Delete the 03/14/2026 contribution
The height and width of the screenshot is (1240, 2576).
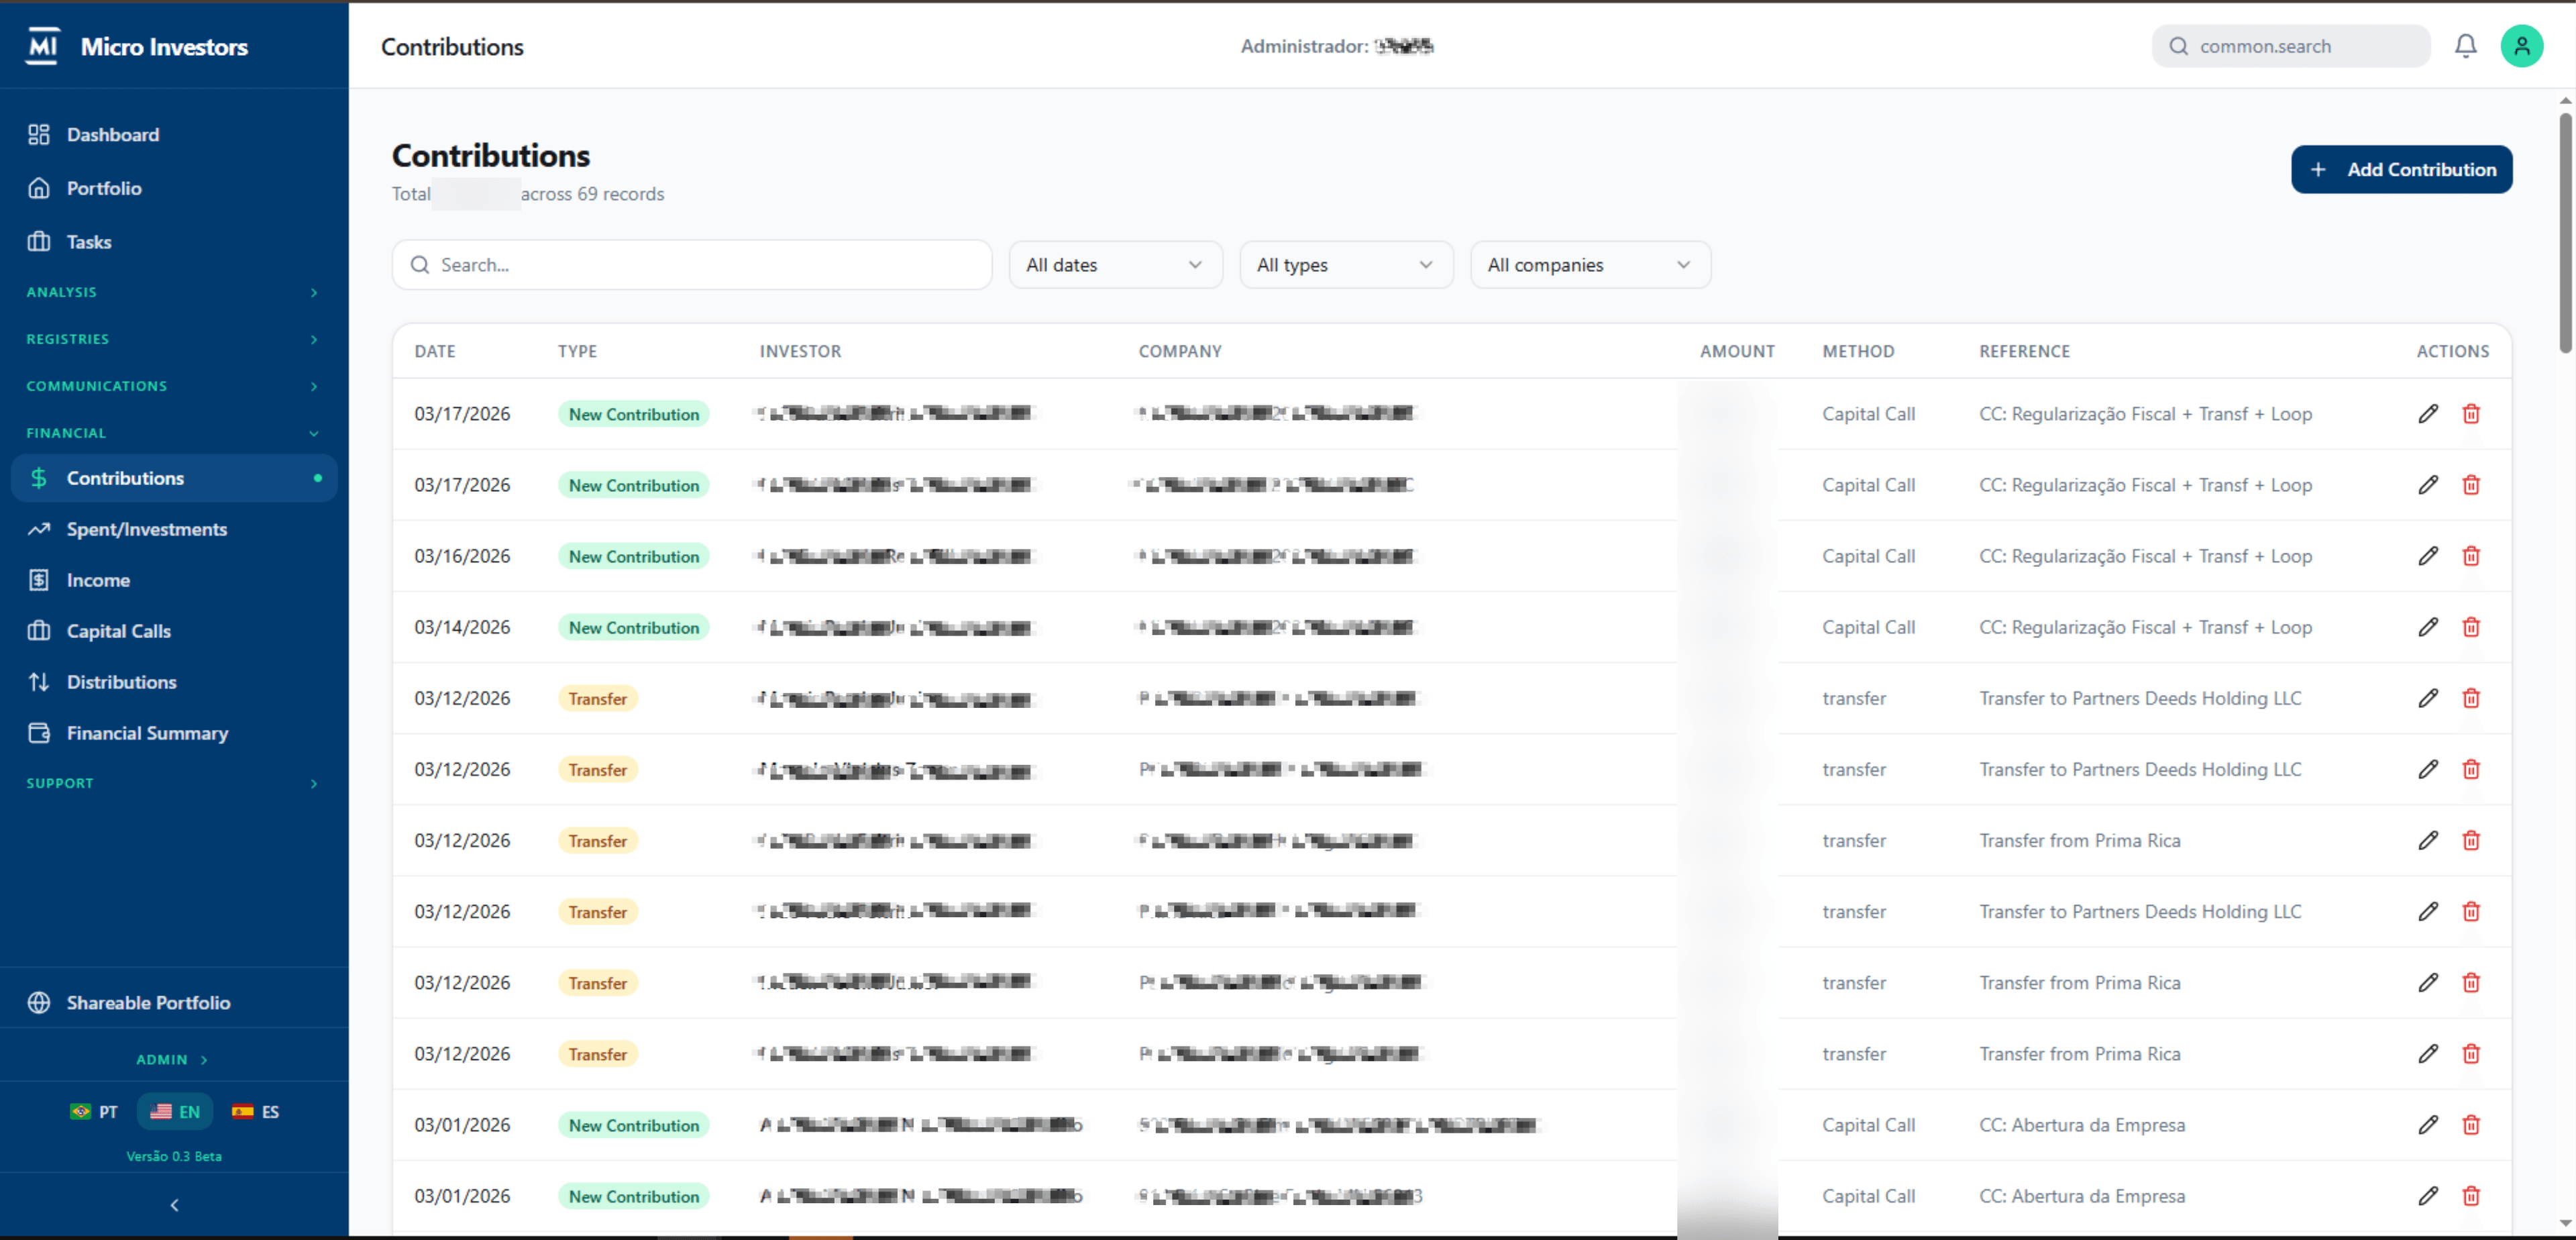tap(2470, 627)
